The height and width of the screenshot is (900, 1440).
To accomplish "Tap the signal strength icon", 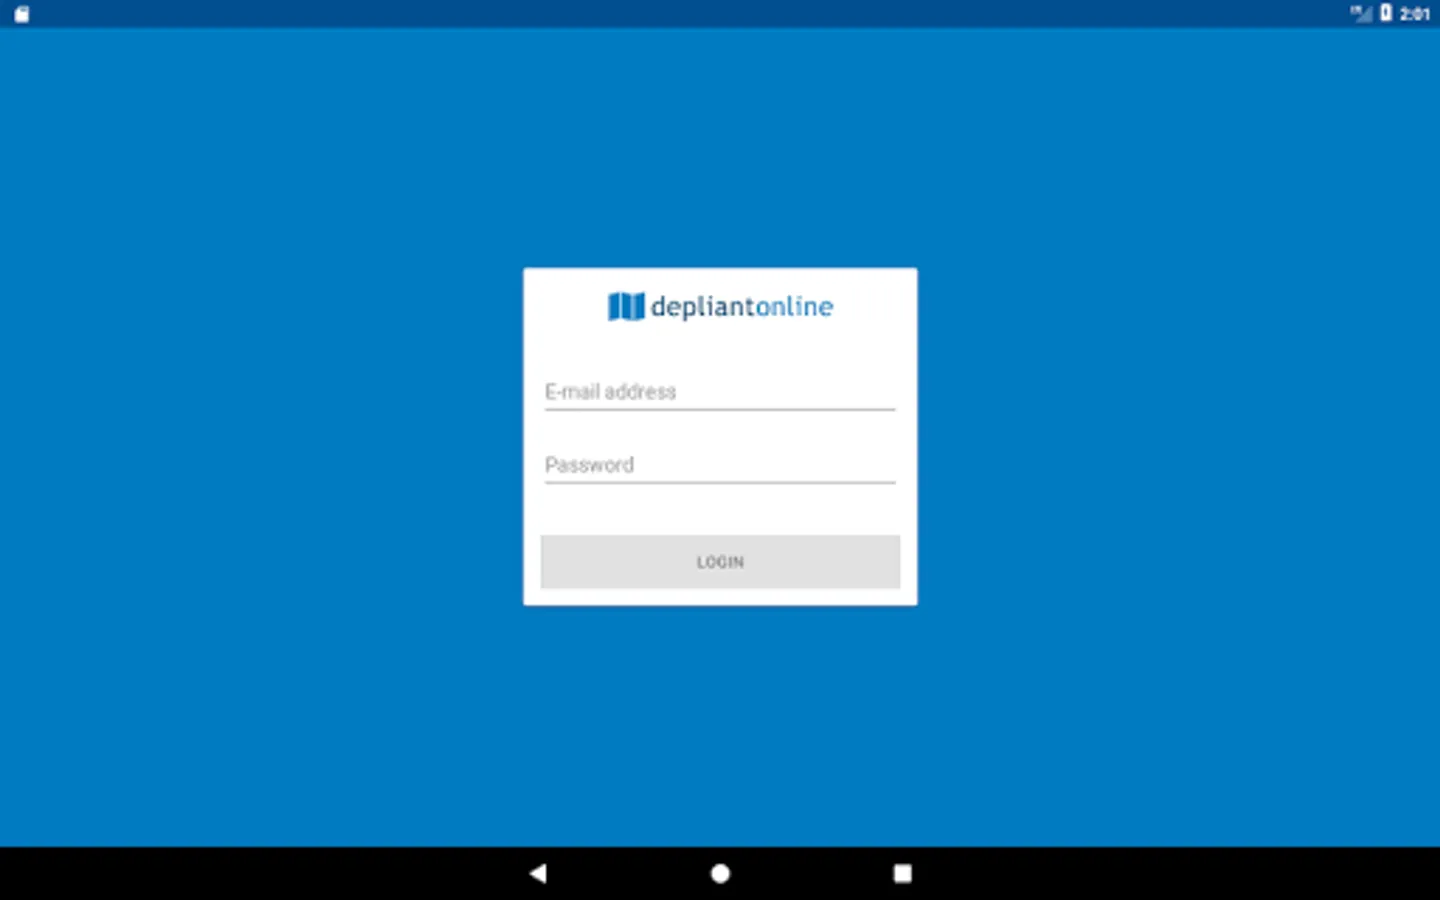I will pyautogui.click(x=1361, y=13).
